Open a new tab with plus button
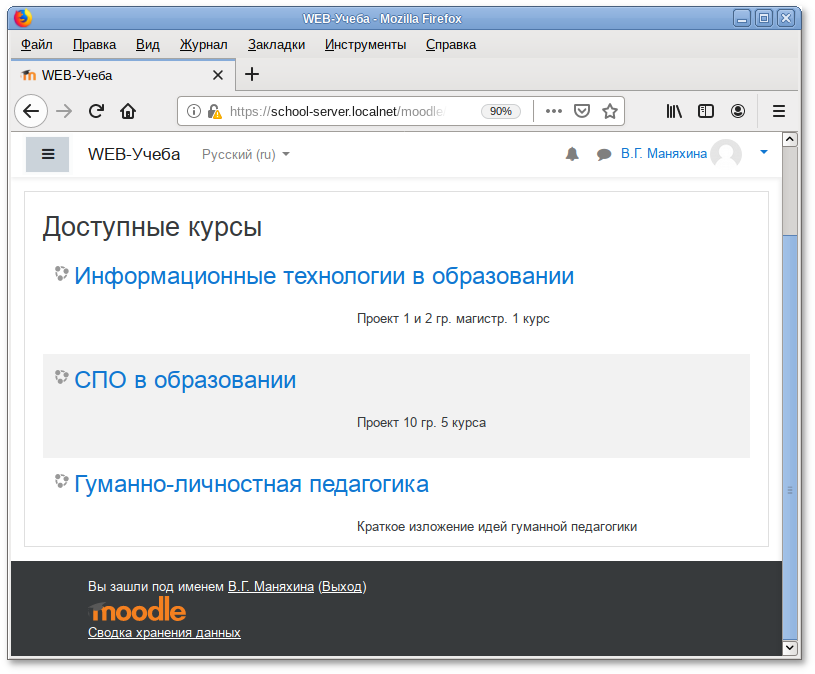This screenshot has height=674, width=815. pos(252,74)
